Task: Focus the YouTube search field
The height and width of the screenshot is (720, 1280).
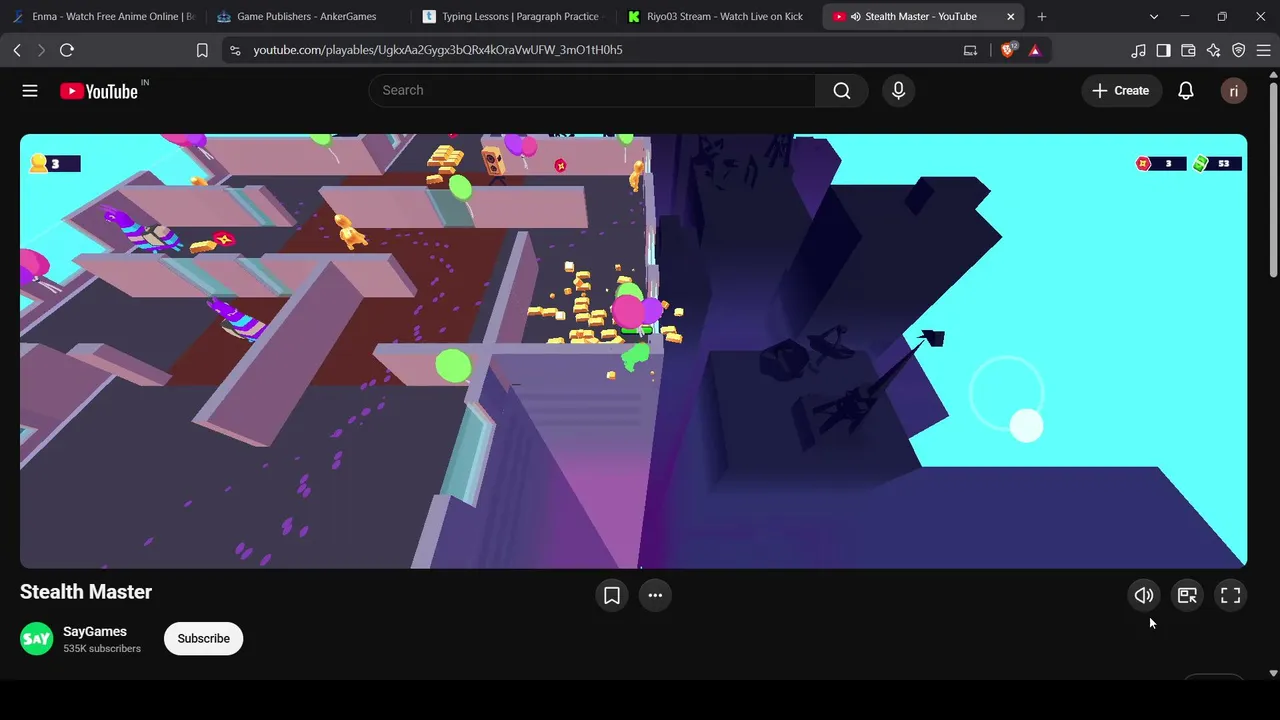Action: click(592, 91)
